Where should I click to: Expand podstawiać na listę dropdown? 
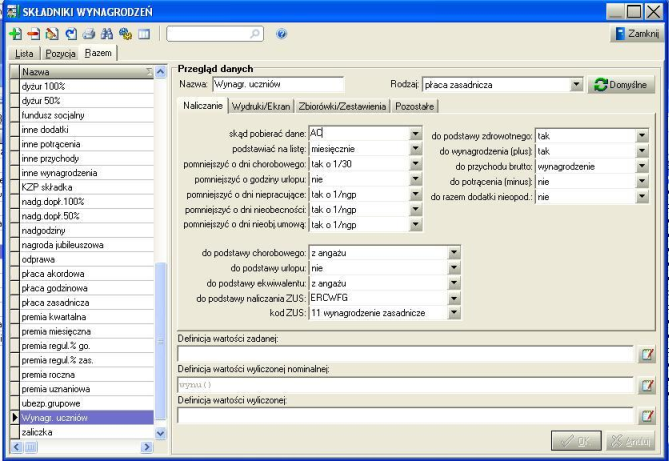(415, 149)
